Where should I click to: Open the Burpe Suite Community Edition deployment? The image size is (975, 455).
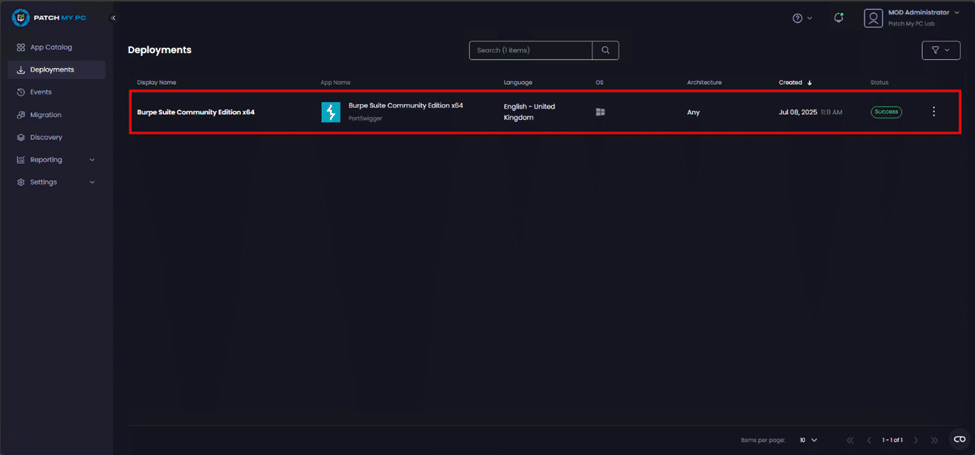[196, 112]
